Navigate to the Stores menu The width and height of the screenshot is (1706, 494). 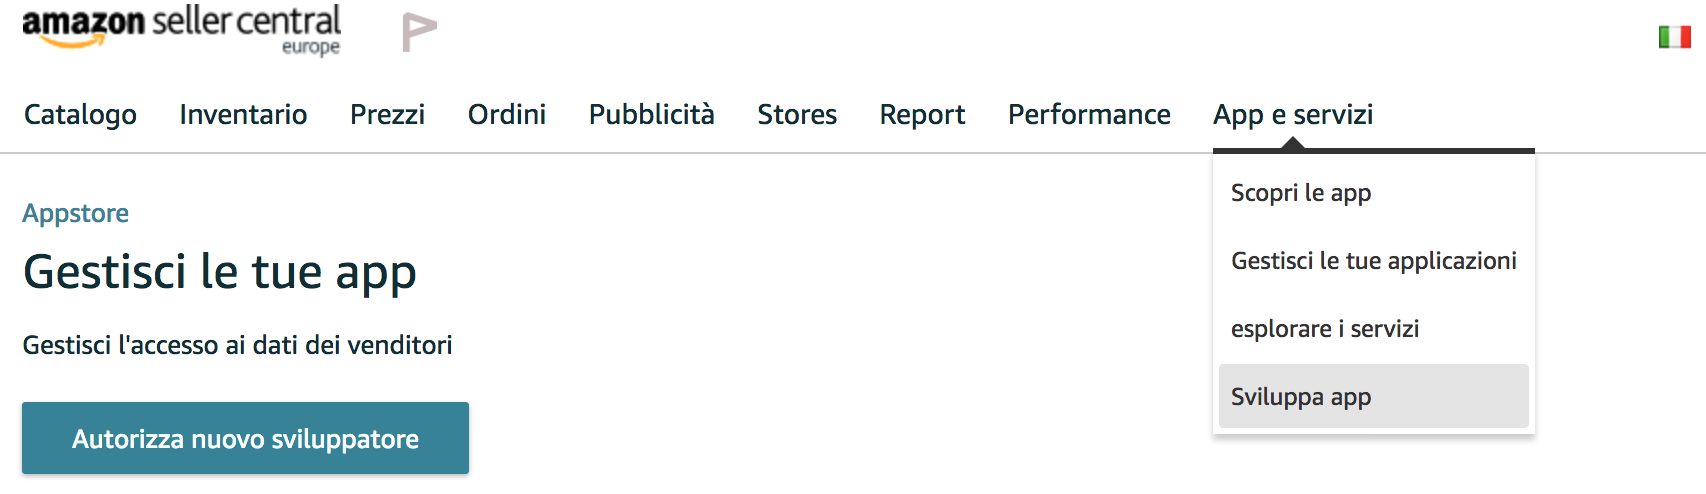pyautogui.click(x=797, y=115)
